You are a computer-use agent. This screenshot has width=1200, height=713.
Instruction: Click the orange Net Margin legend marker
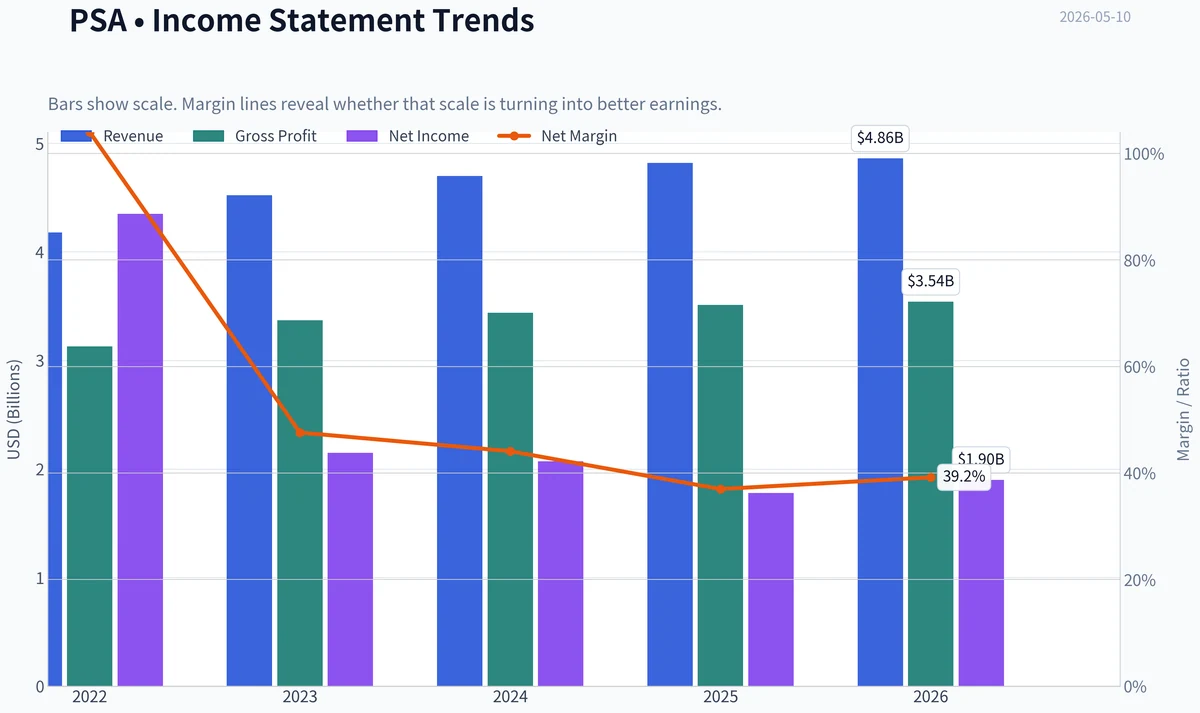click(x=514, y=136)
